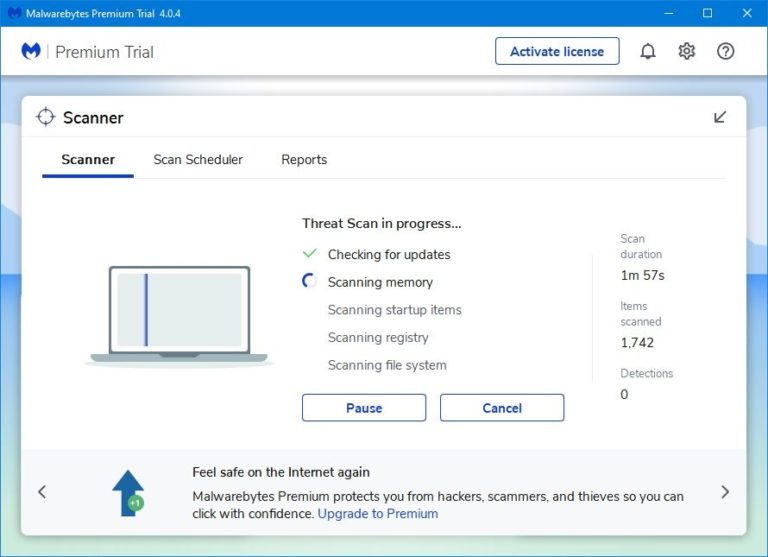Image resolution: width=768 pixels, height=557 pixels.
Task: Click the 'Premium Trial' header text
Action: pyautogui.click(x=104, y=52)
